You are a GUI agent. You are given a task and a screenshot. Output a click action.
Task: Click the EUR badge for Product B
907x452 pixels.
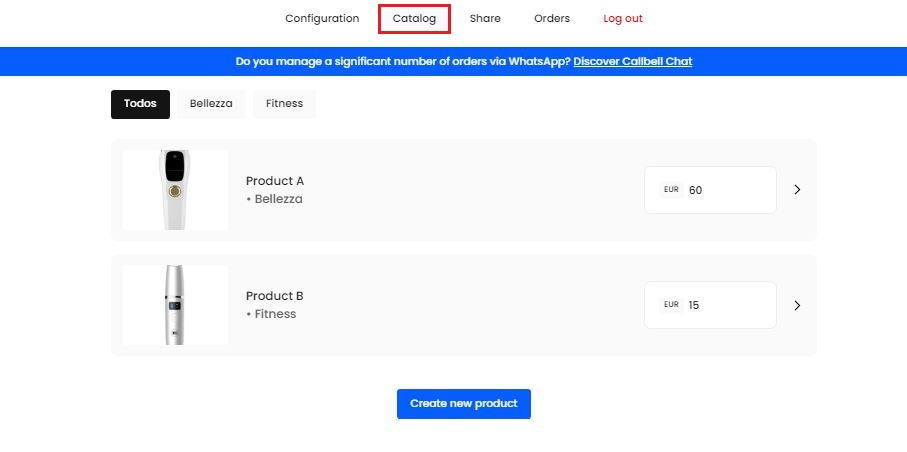coord(671,305)
